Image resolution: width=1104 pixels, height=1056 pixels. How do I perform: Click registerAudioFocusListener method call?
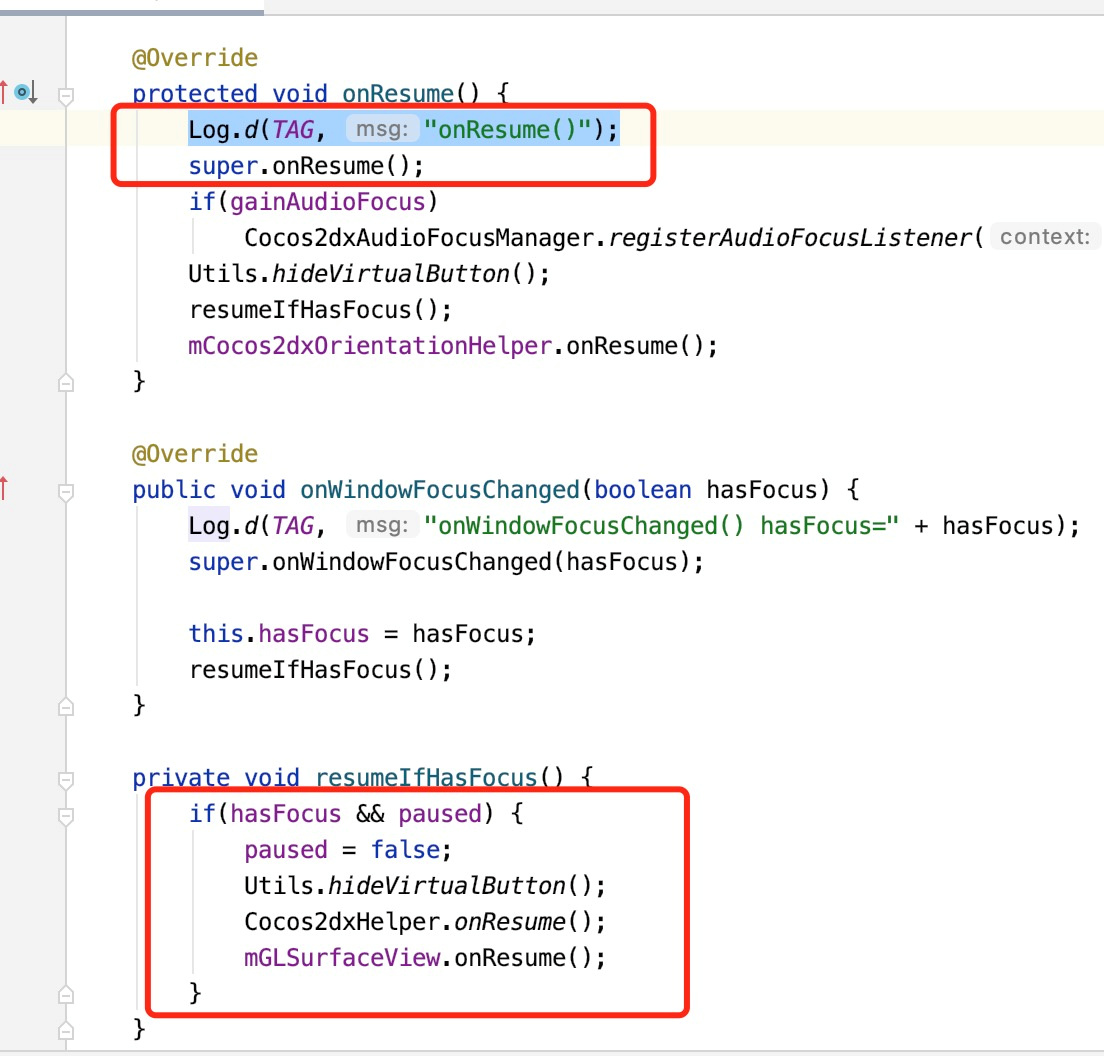790,237
